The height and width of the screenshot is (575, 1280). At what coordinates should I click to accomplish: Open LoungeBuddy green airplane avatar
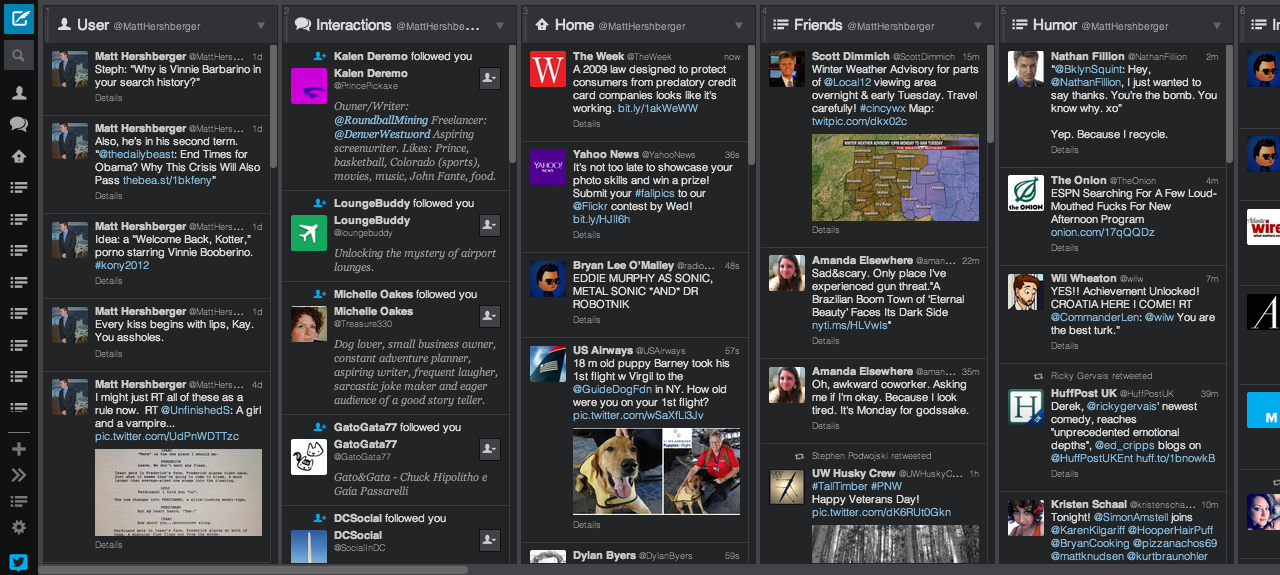pos(309,233)
